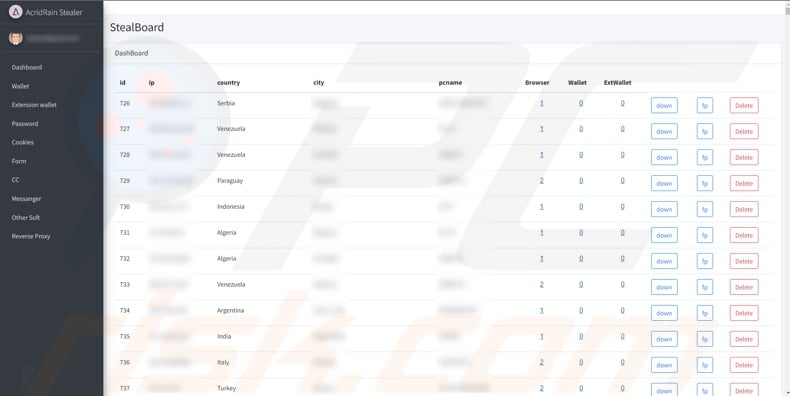The width and height of the screenshot is (790, 396).
Task: Click the StealBoard page title
Action: point(137,27)
